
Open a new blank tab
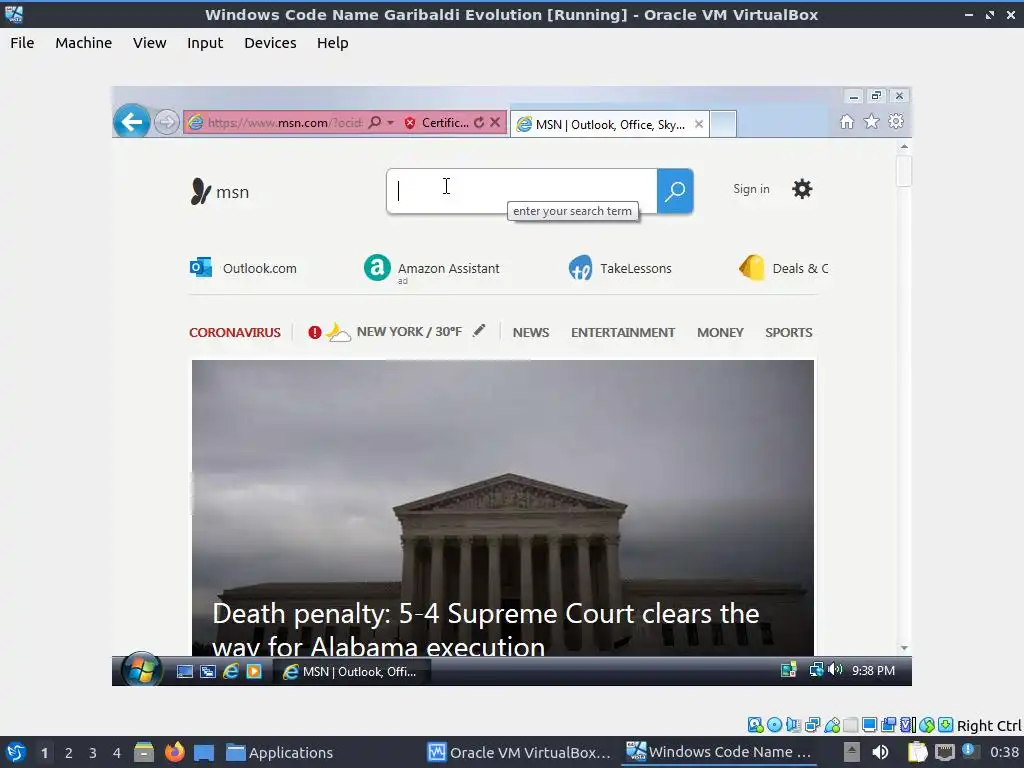point(723,124)
